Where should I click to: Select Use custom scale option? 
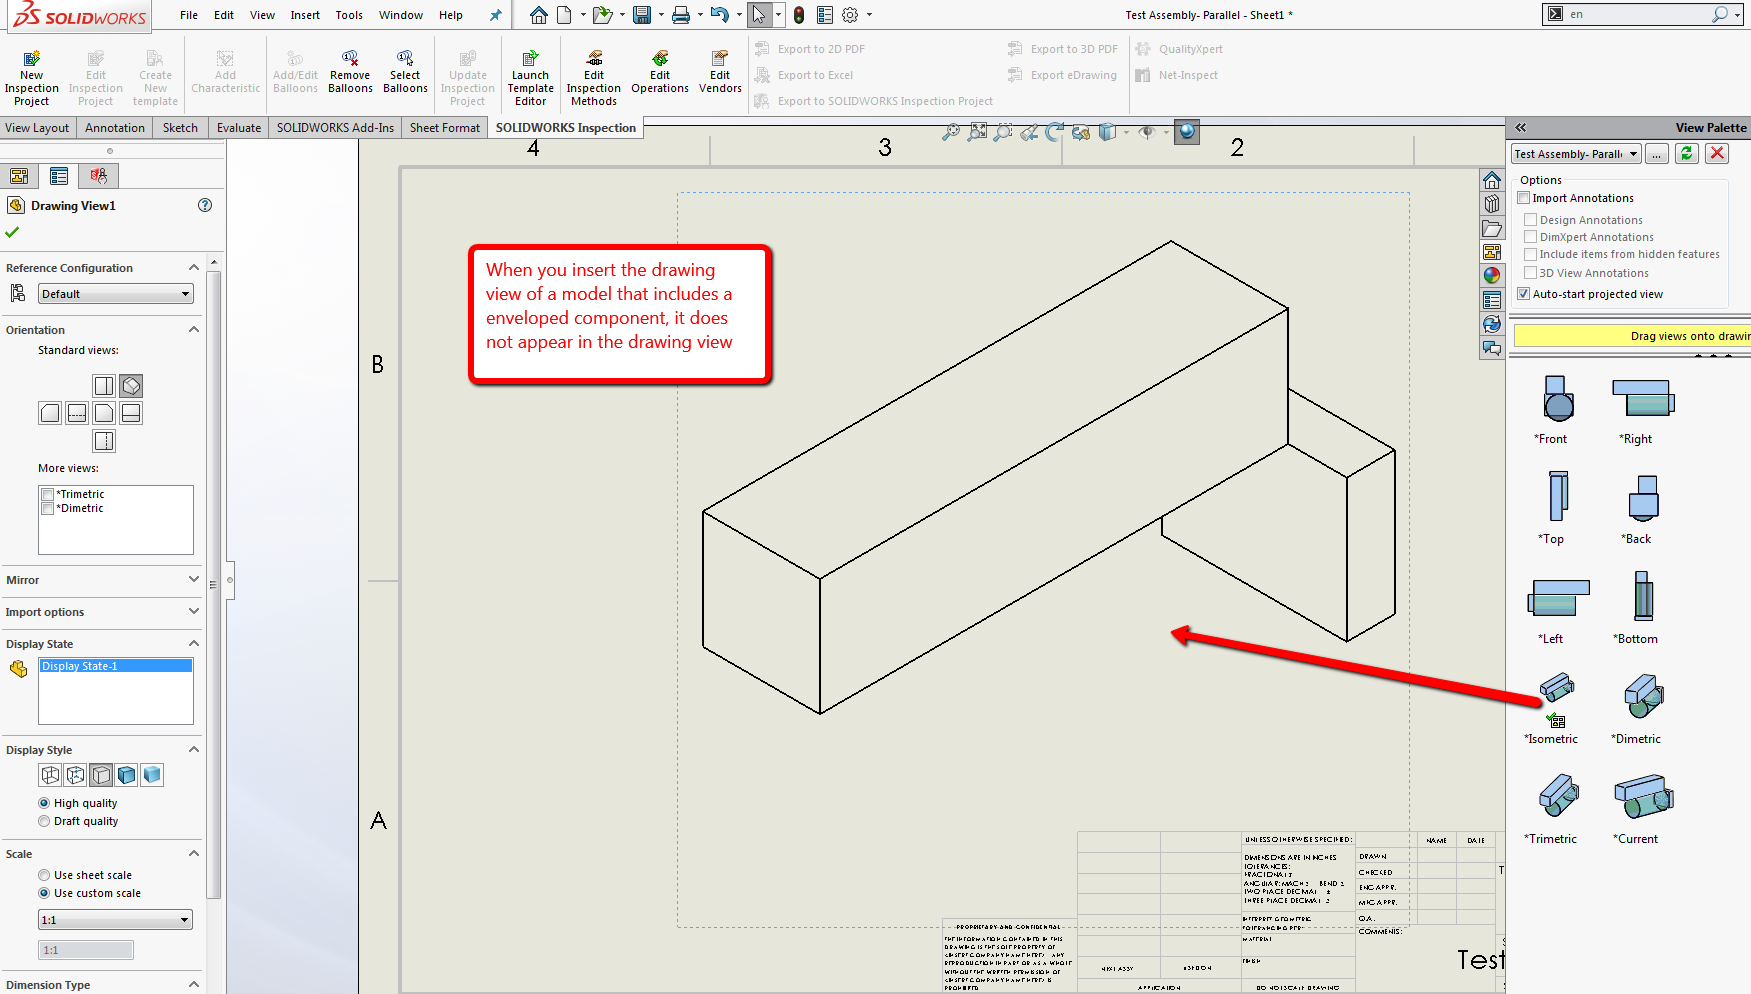[44, 893]
